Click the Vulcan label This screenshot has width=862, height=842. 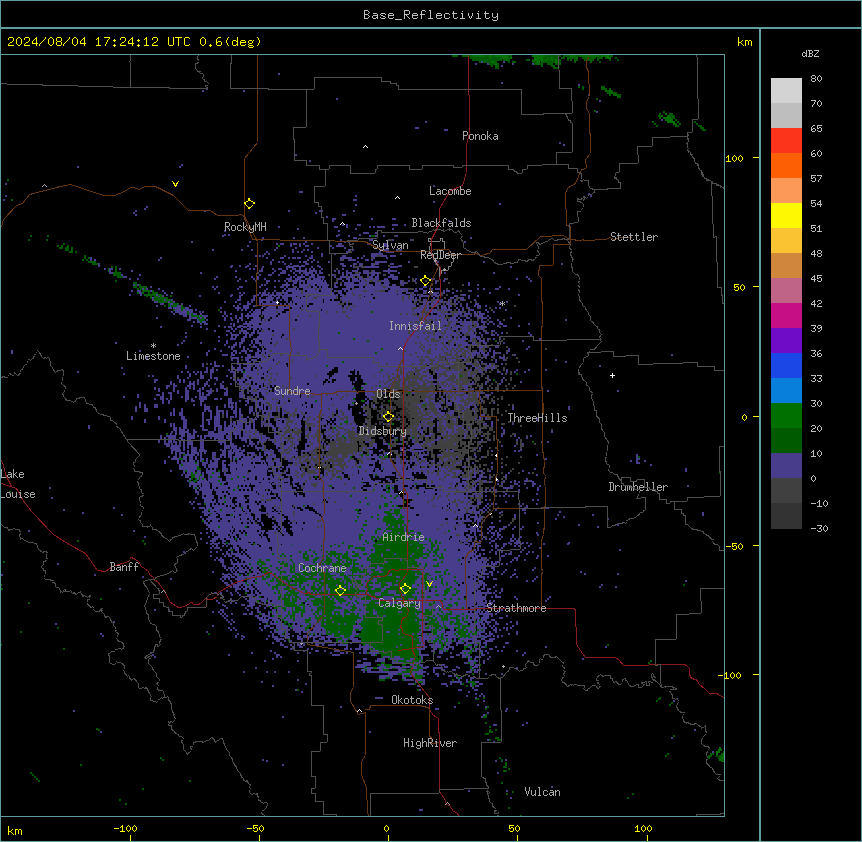coord(542,792)
